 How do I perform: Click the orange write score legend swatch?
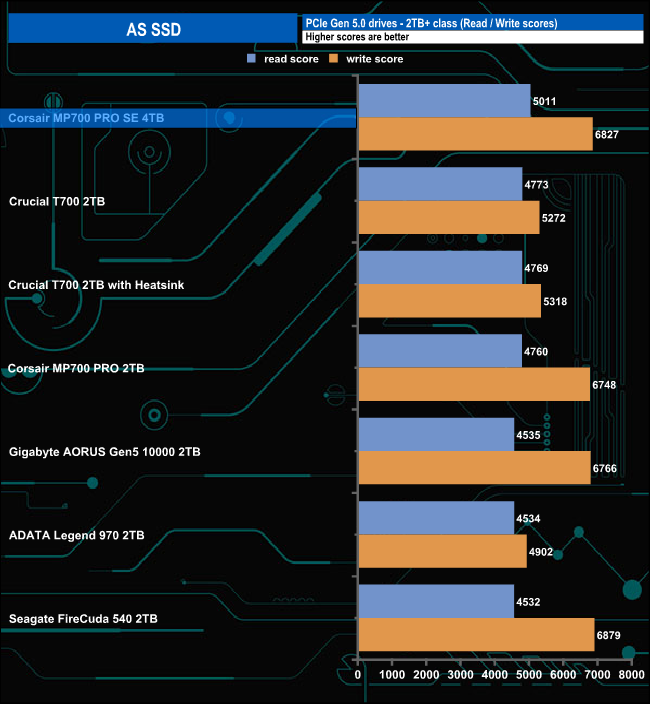click(334, 58)
